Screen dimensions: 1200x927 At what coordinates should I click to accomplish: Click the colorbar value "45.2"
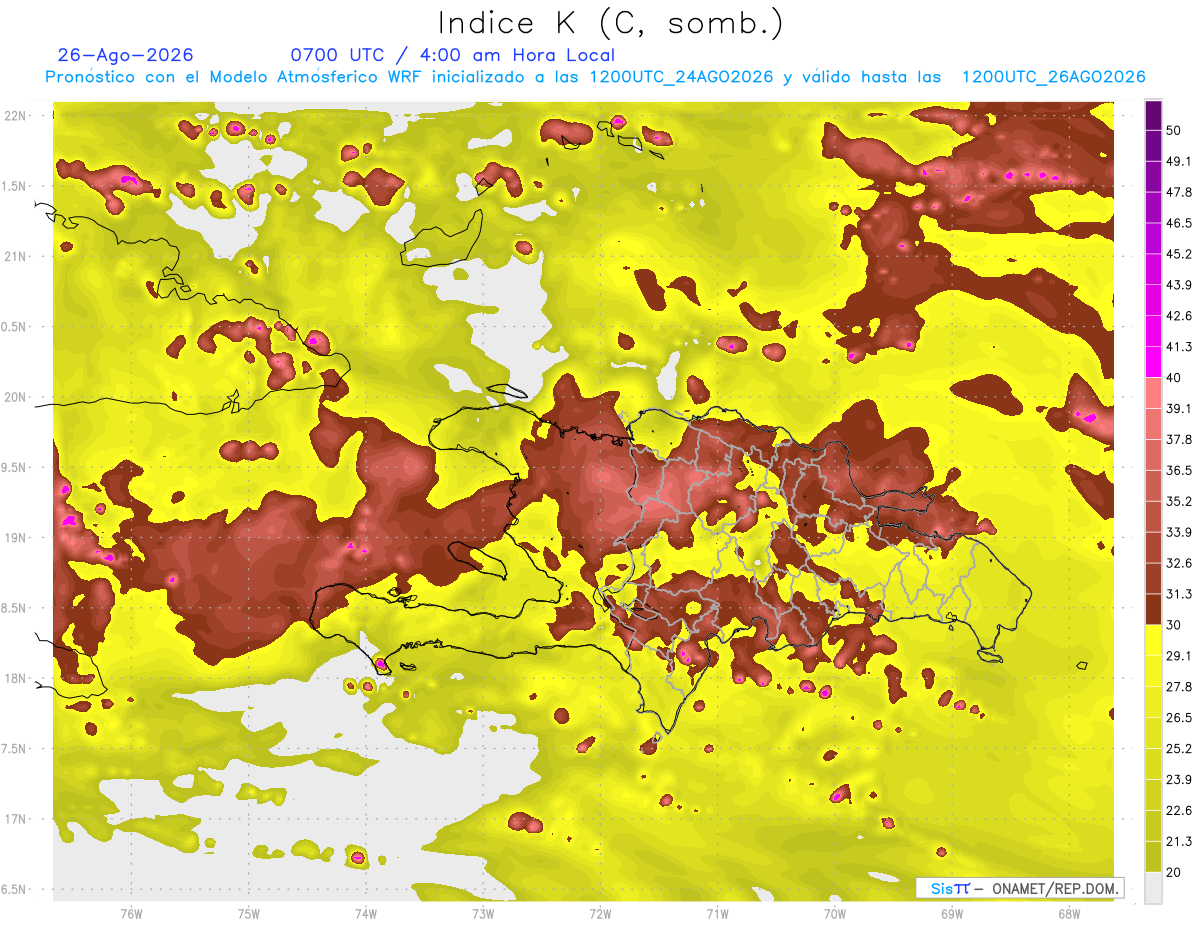click(1179, 254)
